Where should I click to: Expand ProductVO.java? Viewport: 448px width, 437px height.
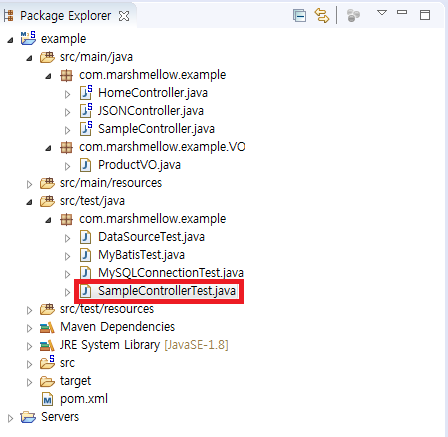(x=67, y=166)
